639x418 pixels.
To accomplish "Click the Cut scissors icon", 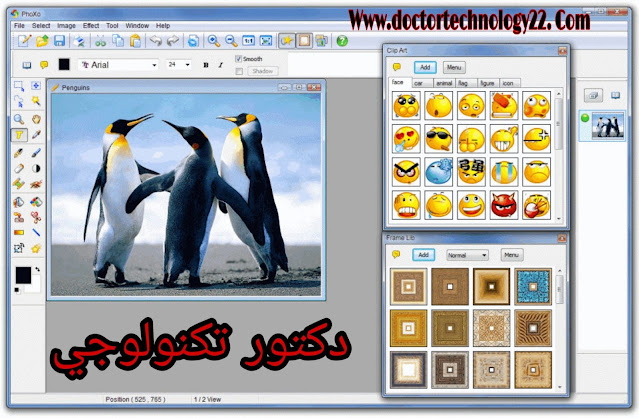I will (100, 41).
